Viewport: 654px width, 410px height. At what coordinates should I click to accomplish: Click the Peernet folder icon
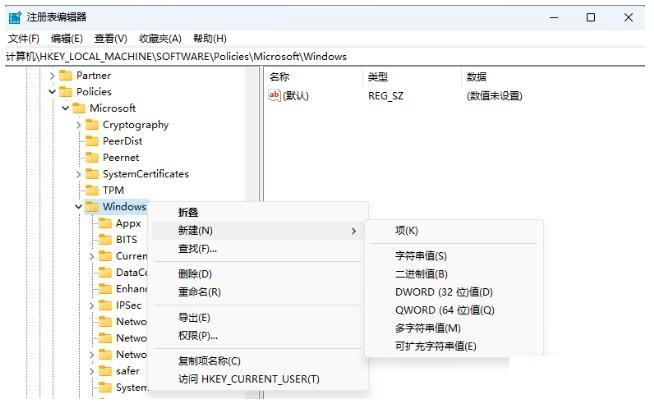pos(92,158)
